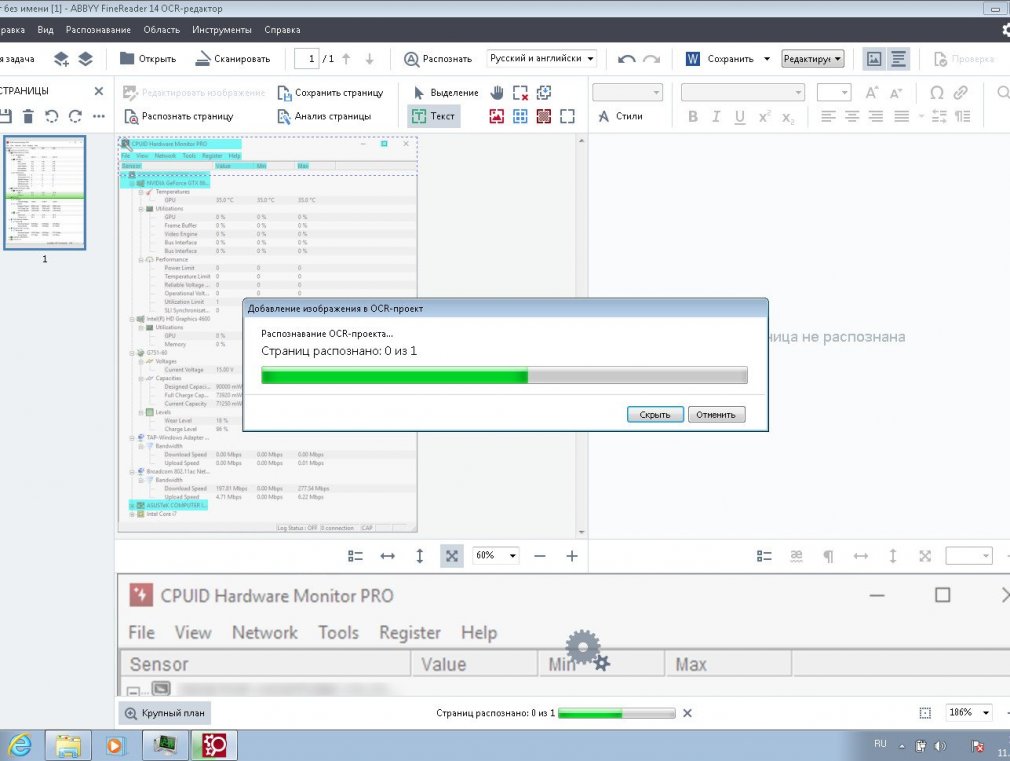Viewport: 1010px width, 761px height.
Task: Rotate page clockwise in Pages panel
Action: pyautogui.click(x=75, y=116)
